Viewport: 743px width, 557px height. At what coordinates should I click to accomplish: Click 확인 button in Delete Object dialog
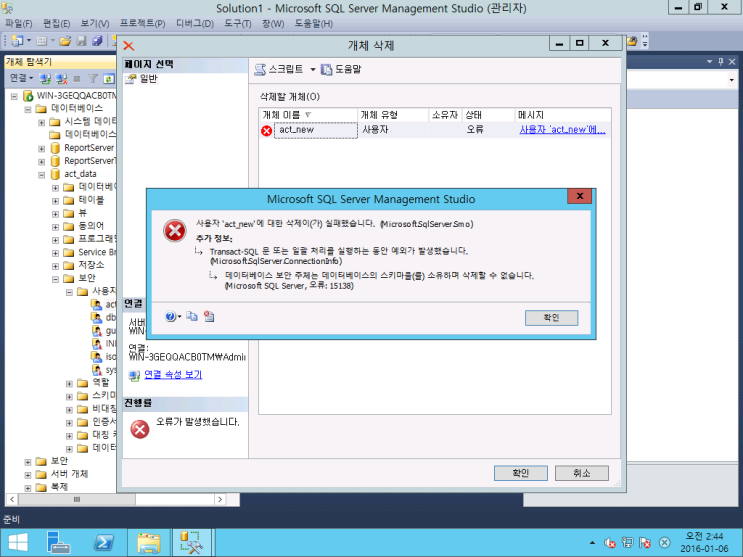click(521, 473)
